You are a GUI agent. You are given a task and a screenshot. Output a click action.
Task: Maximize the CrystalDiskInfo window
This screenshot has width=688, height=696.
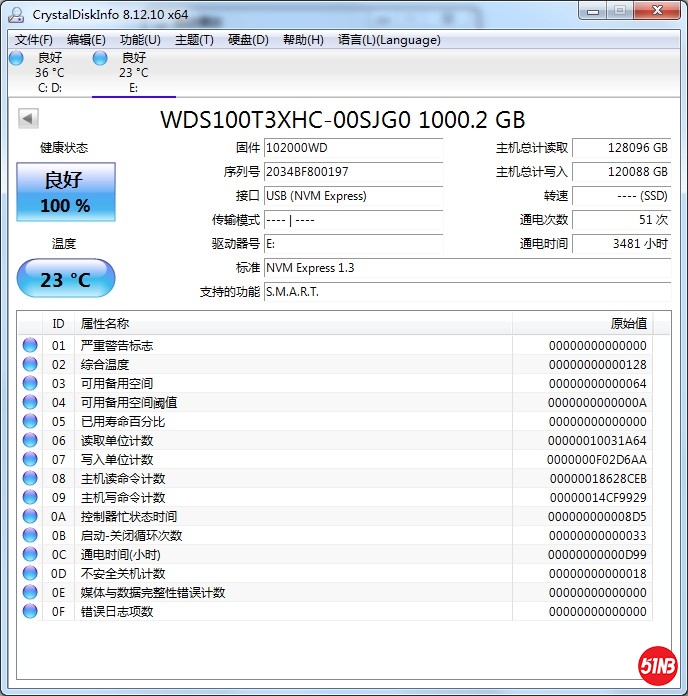pos(620,11)
